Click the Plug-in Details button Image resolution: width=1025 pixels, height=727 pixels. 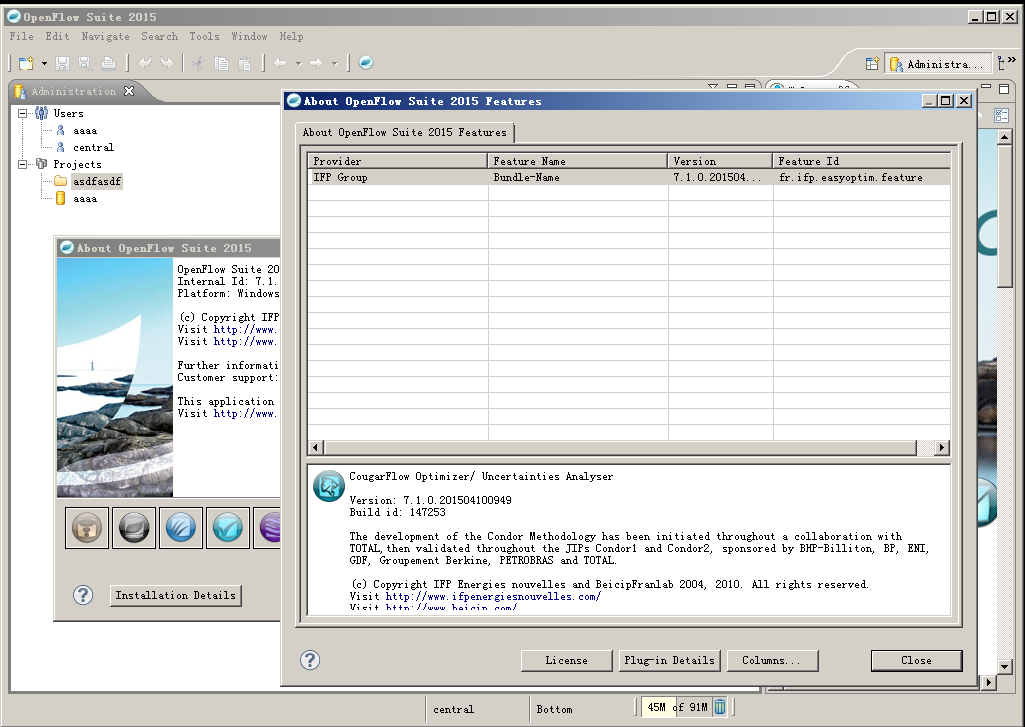669,660
